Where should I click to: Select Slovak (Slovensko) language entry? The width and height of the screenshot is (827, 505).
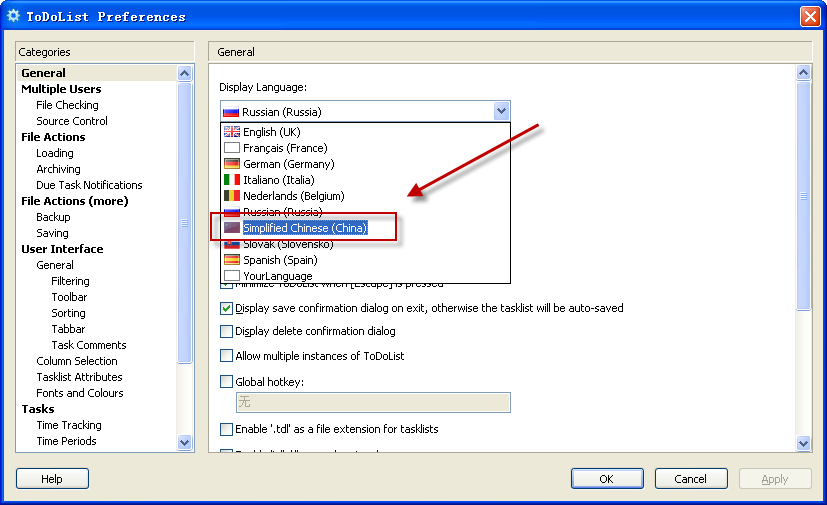click(x=366, y=244)
